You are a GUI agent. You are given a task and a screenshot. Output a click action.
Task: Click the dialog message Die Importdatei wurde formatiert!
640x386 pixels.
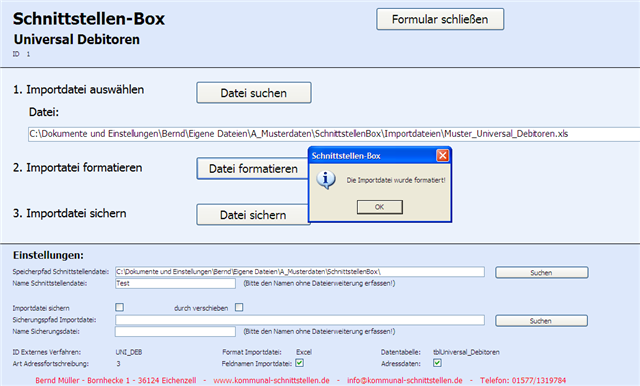point(396,180)
